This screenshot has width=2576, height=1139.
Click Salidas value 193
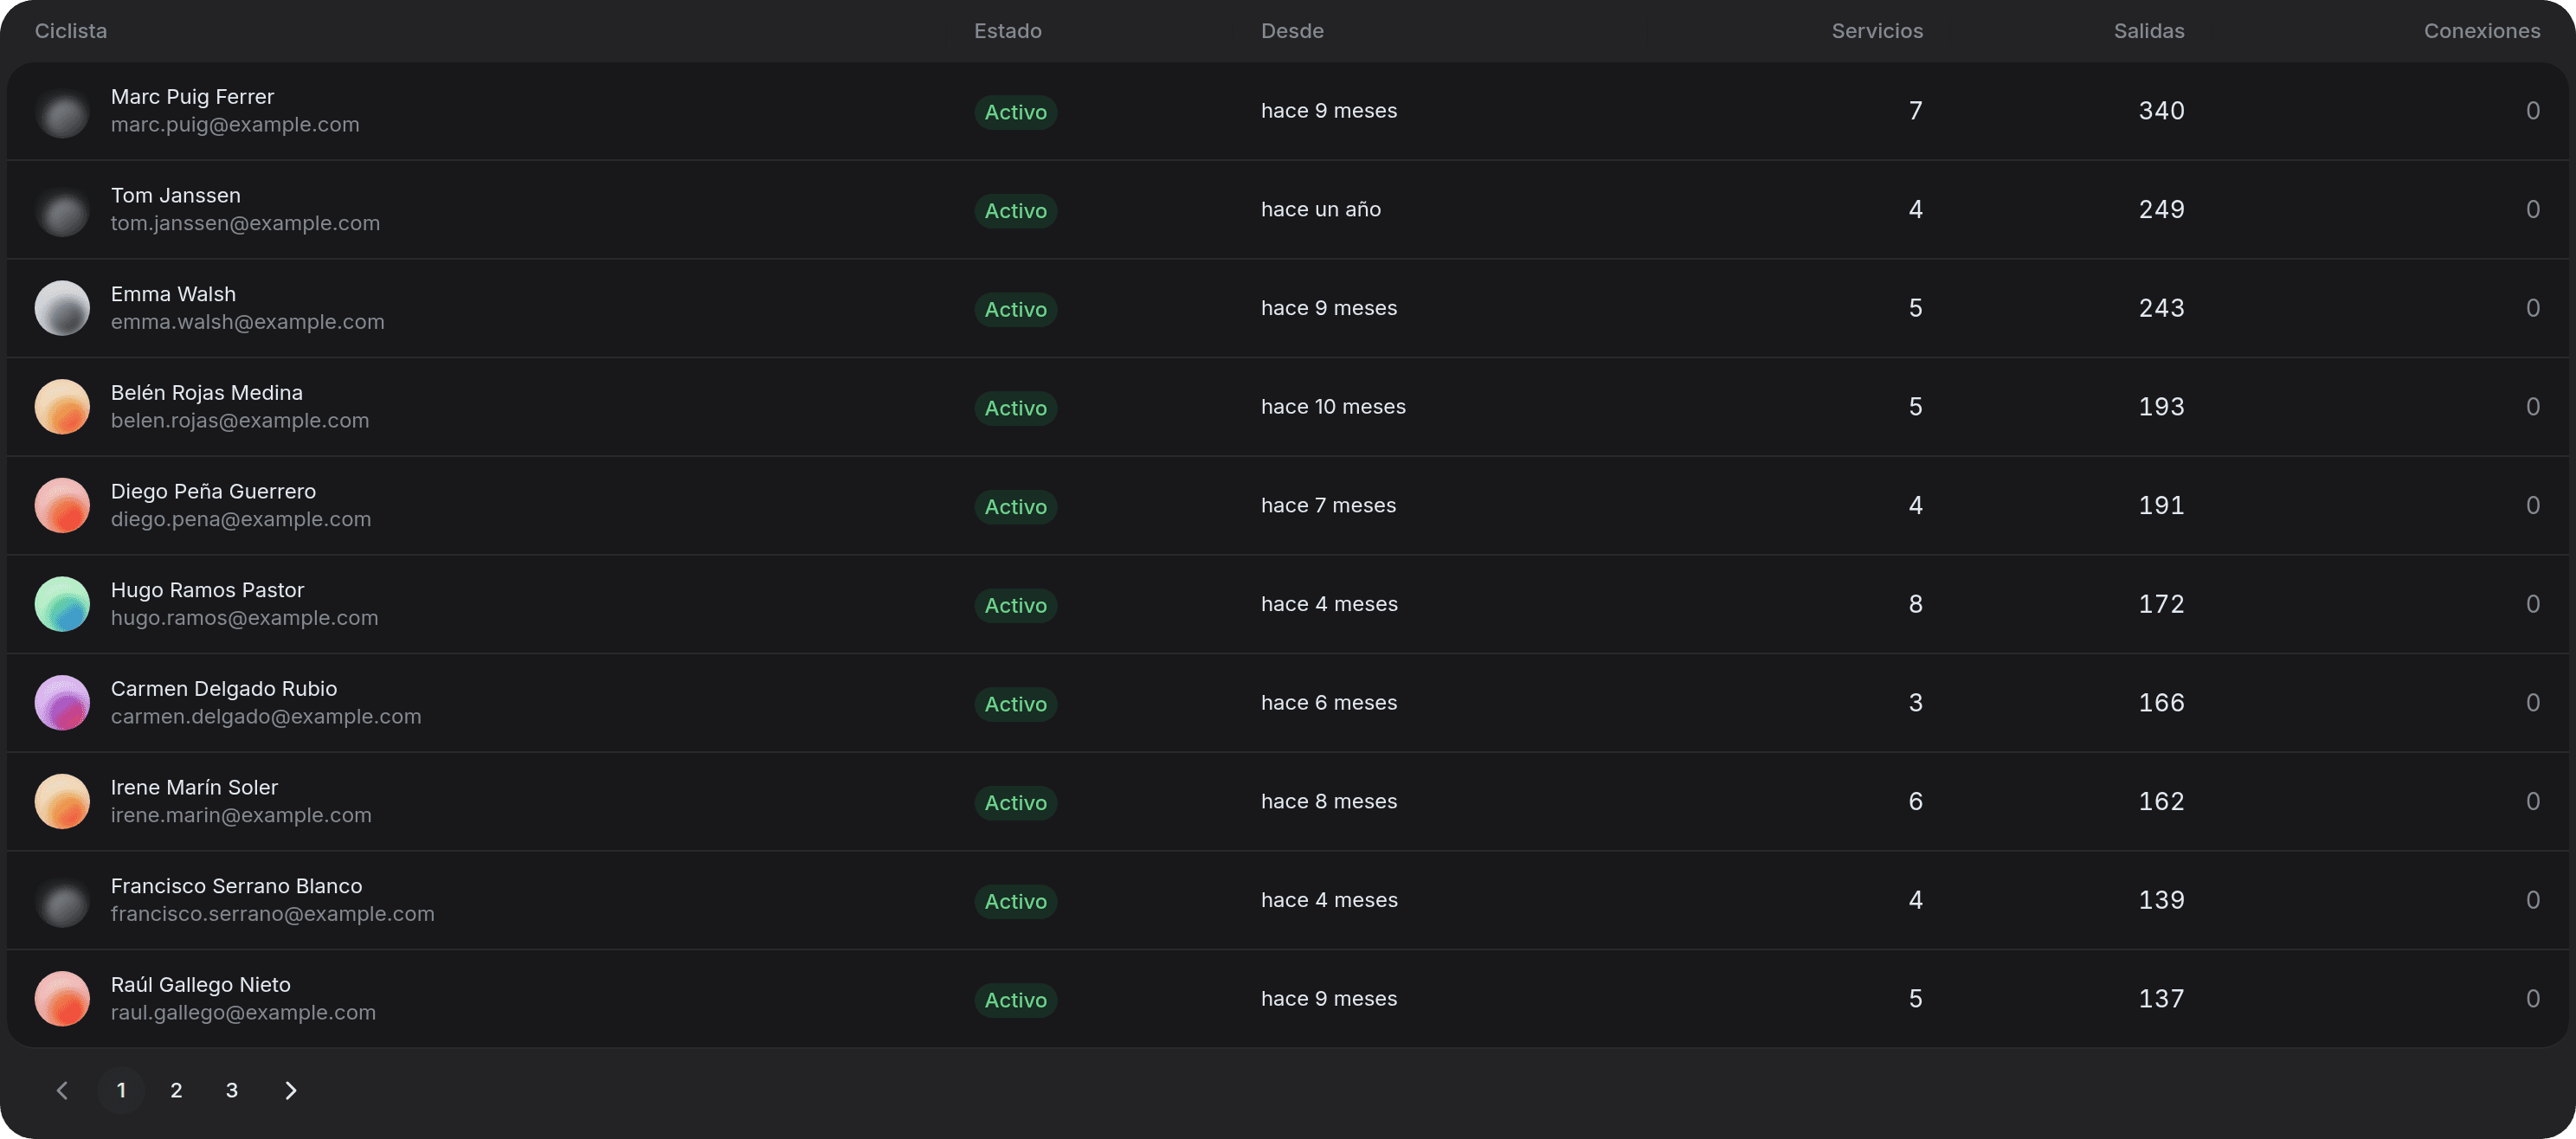click(x=2161, y=407)
